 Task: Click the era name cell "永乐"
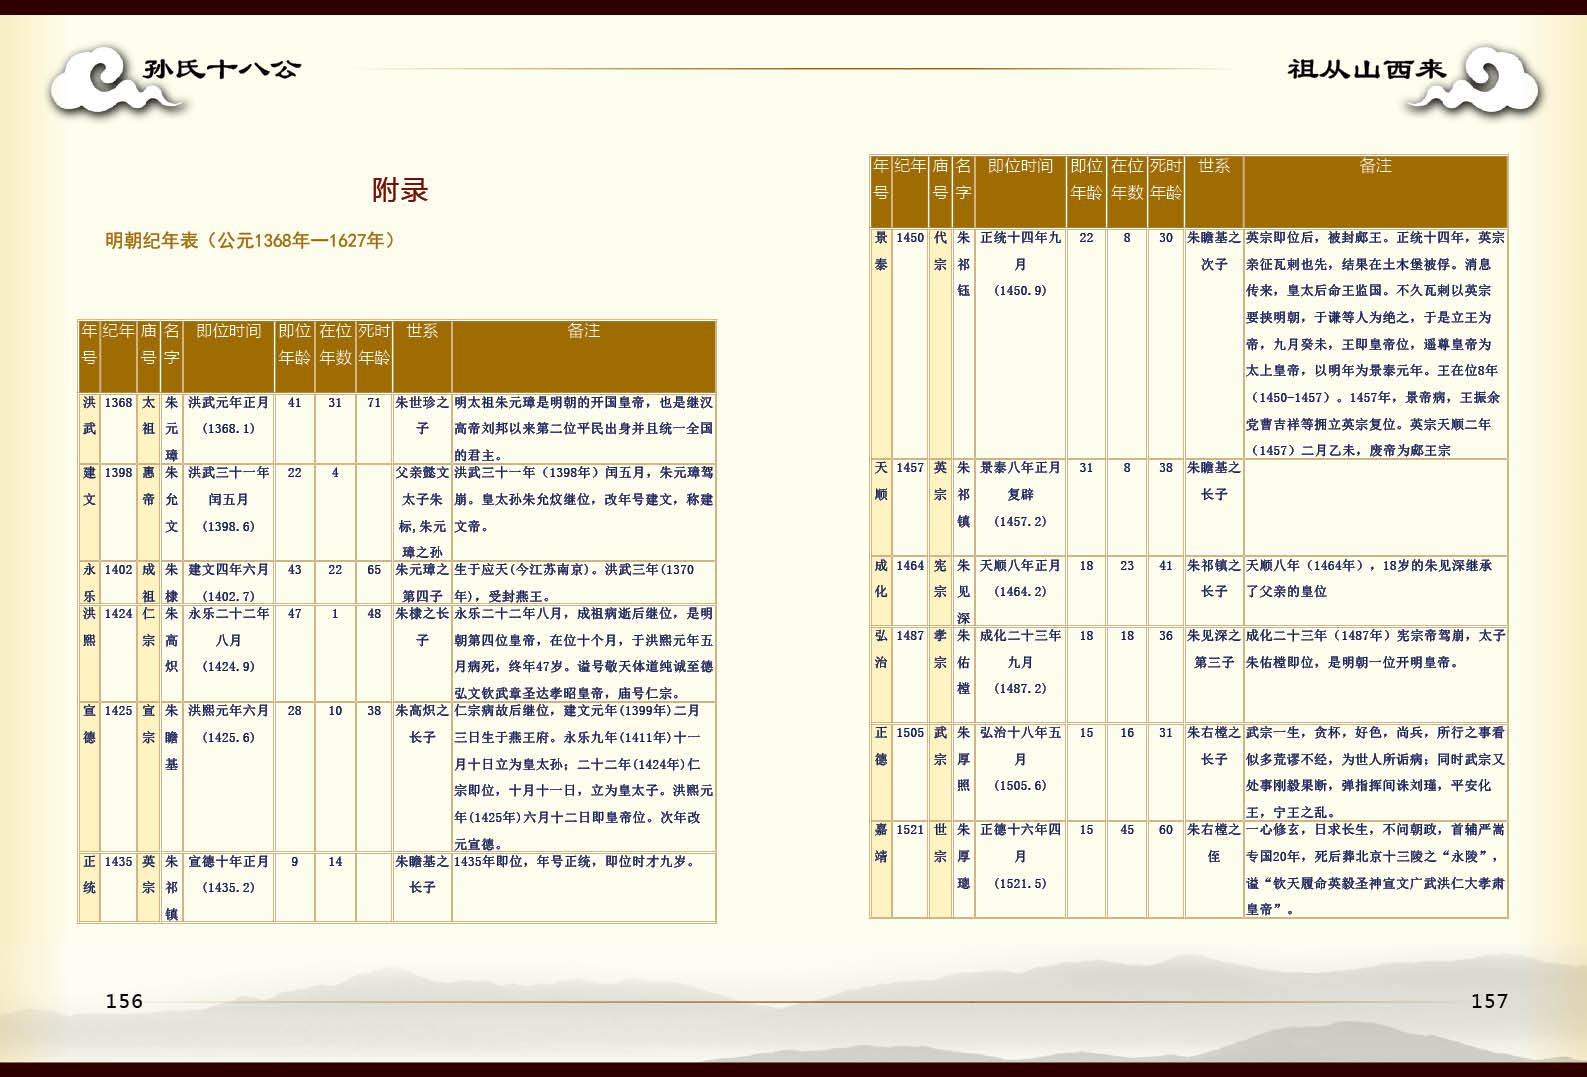point(89,582)
